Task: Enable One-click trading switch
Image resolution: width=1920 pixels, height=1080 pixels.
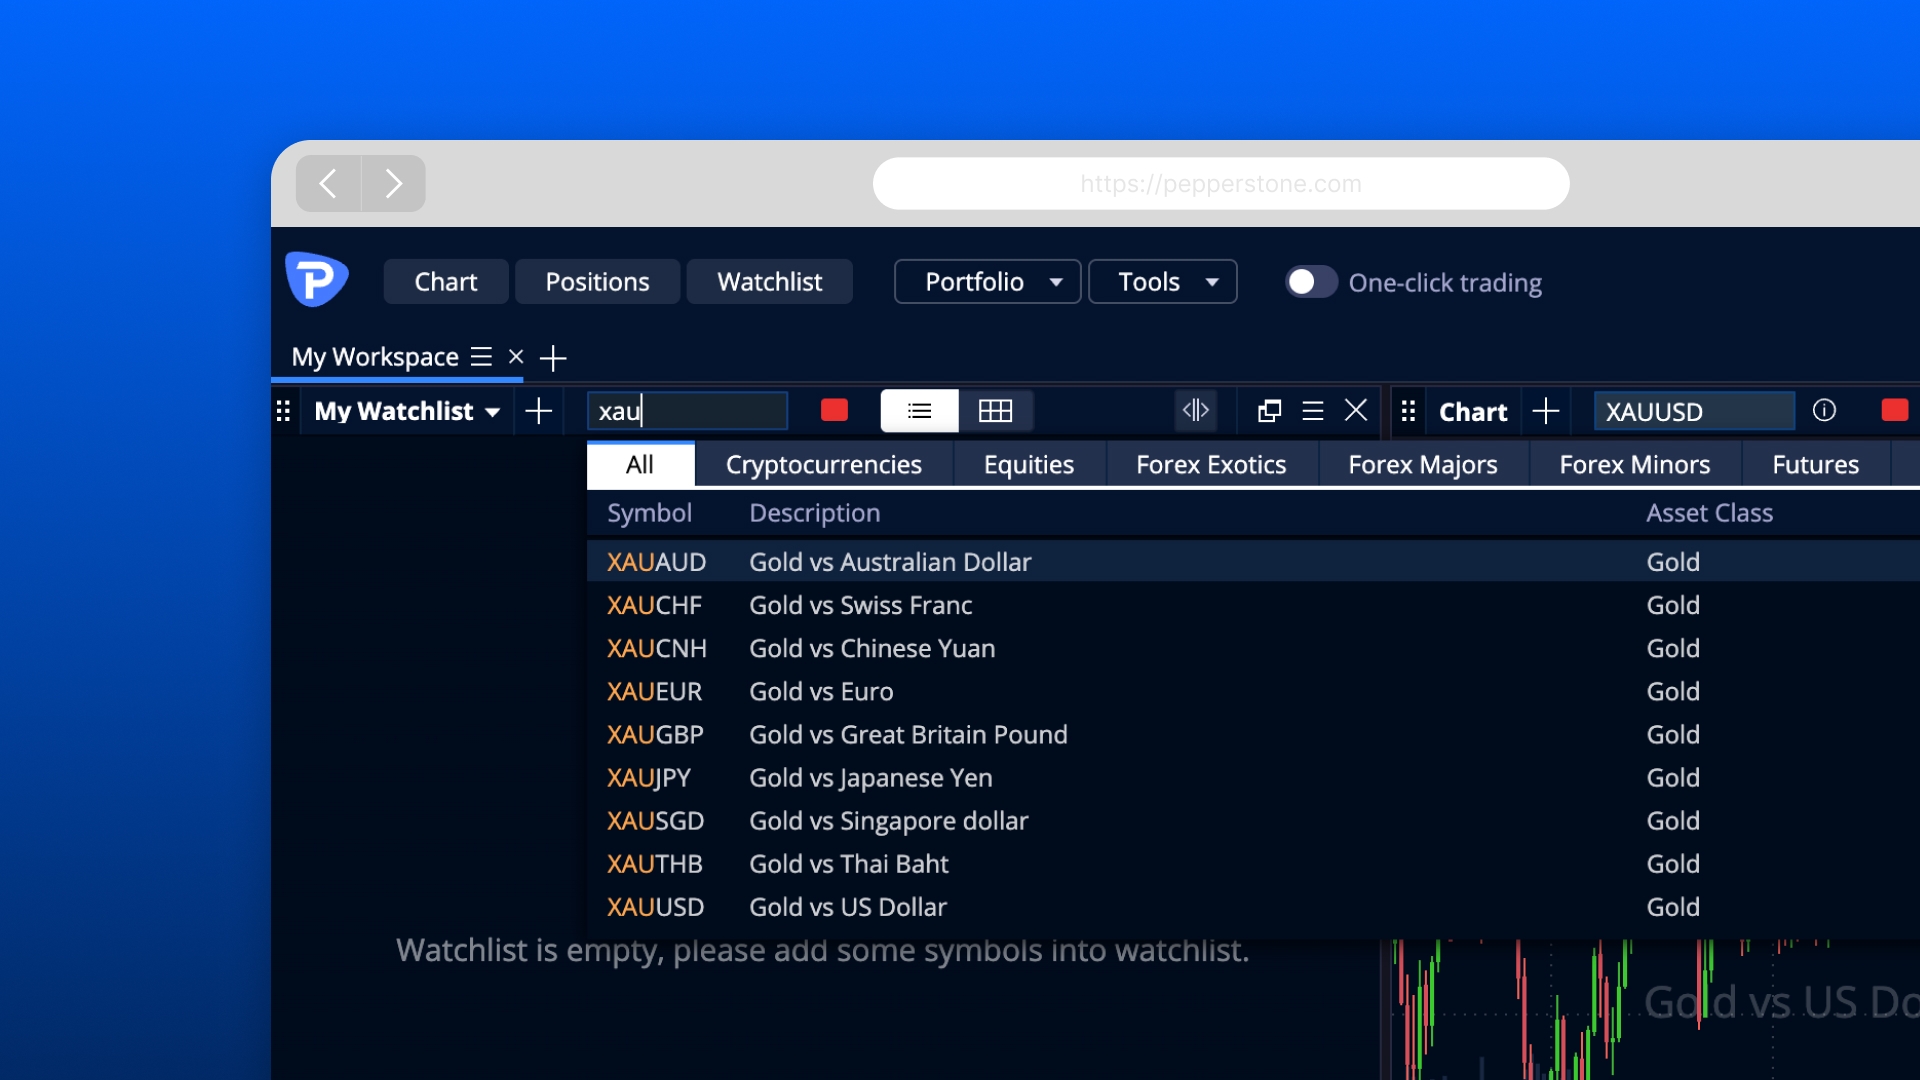Action: (x=1310, y=282)
